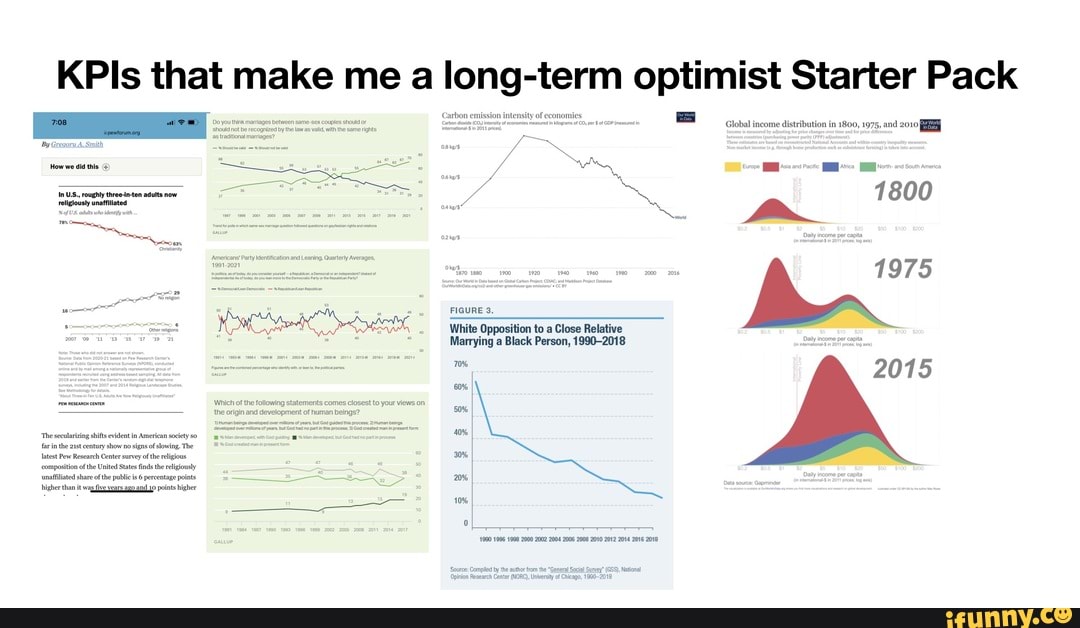
Task: Click the plus circle icon next to "How we did this"
Action: pos(107,167)
